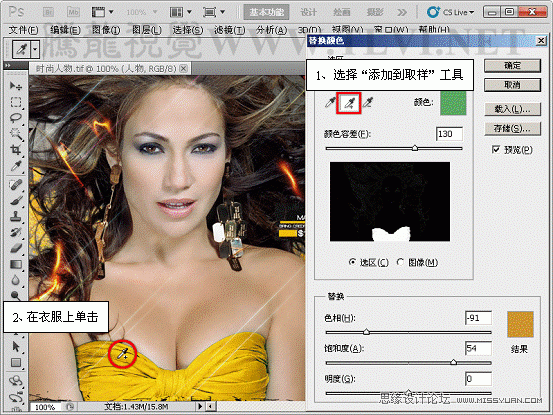Pick the Add to Sample eyedropper
This screenshot has height=415, width=553.
pos(349,103)
